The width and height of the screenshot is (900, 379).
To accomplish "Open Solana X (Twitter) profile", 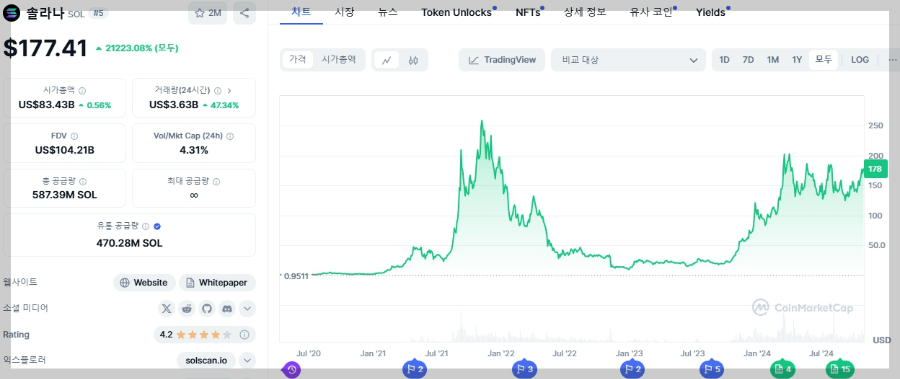I will [x=166, y=309].
